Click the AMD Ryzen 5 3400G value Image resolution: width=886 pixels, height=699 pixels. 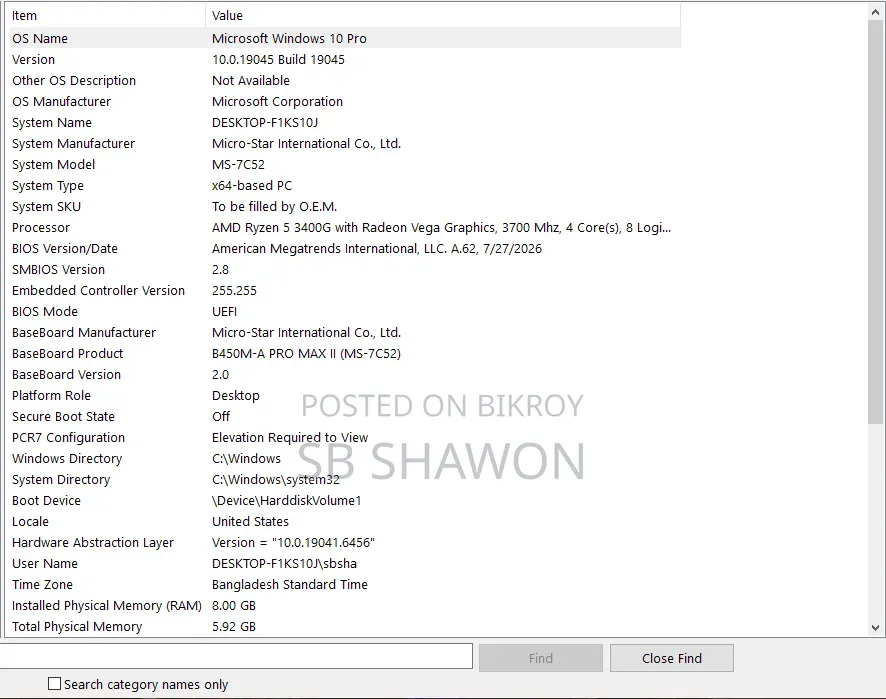[441, 227]
